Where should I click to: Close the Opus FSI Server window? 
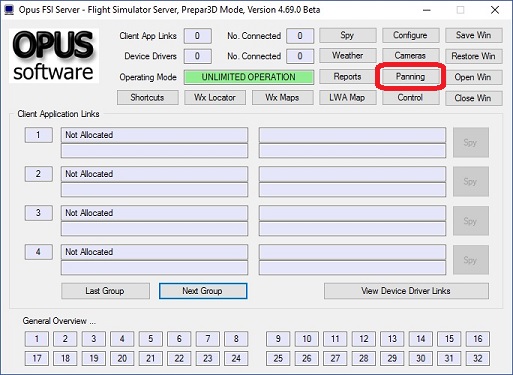[x=495, y=10]
